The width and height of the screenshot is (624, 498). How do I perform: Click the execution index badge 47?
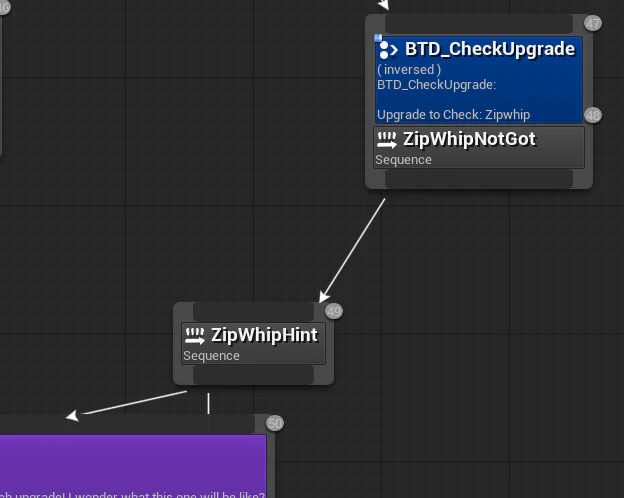tap(593, 23)
